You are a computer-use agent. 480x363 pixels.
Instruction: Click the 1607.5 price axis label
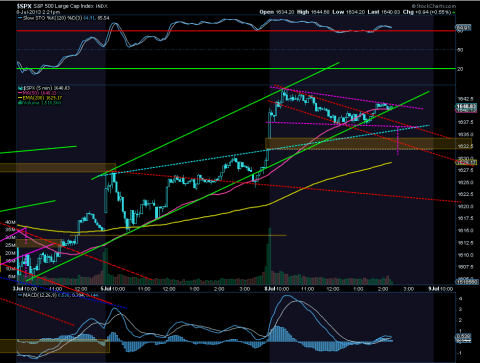coord(465,267)
